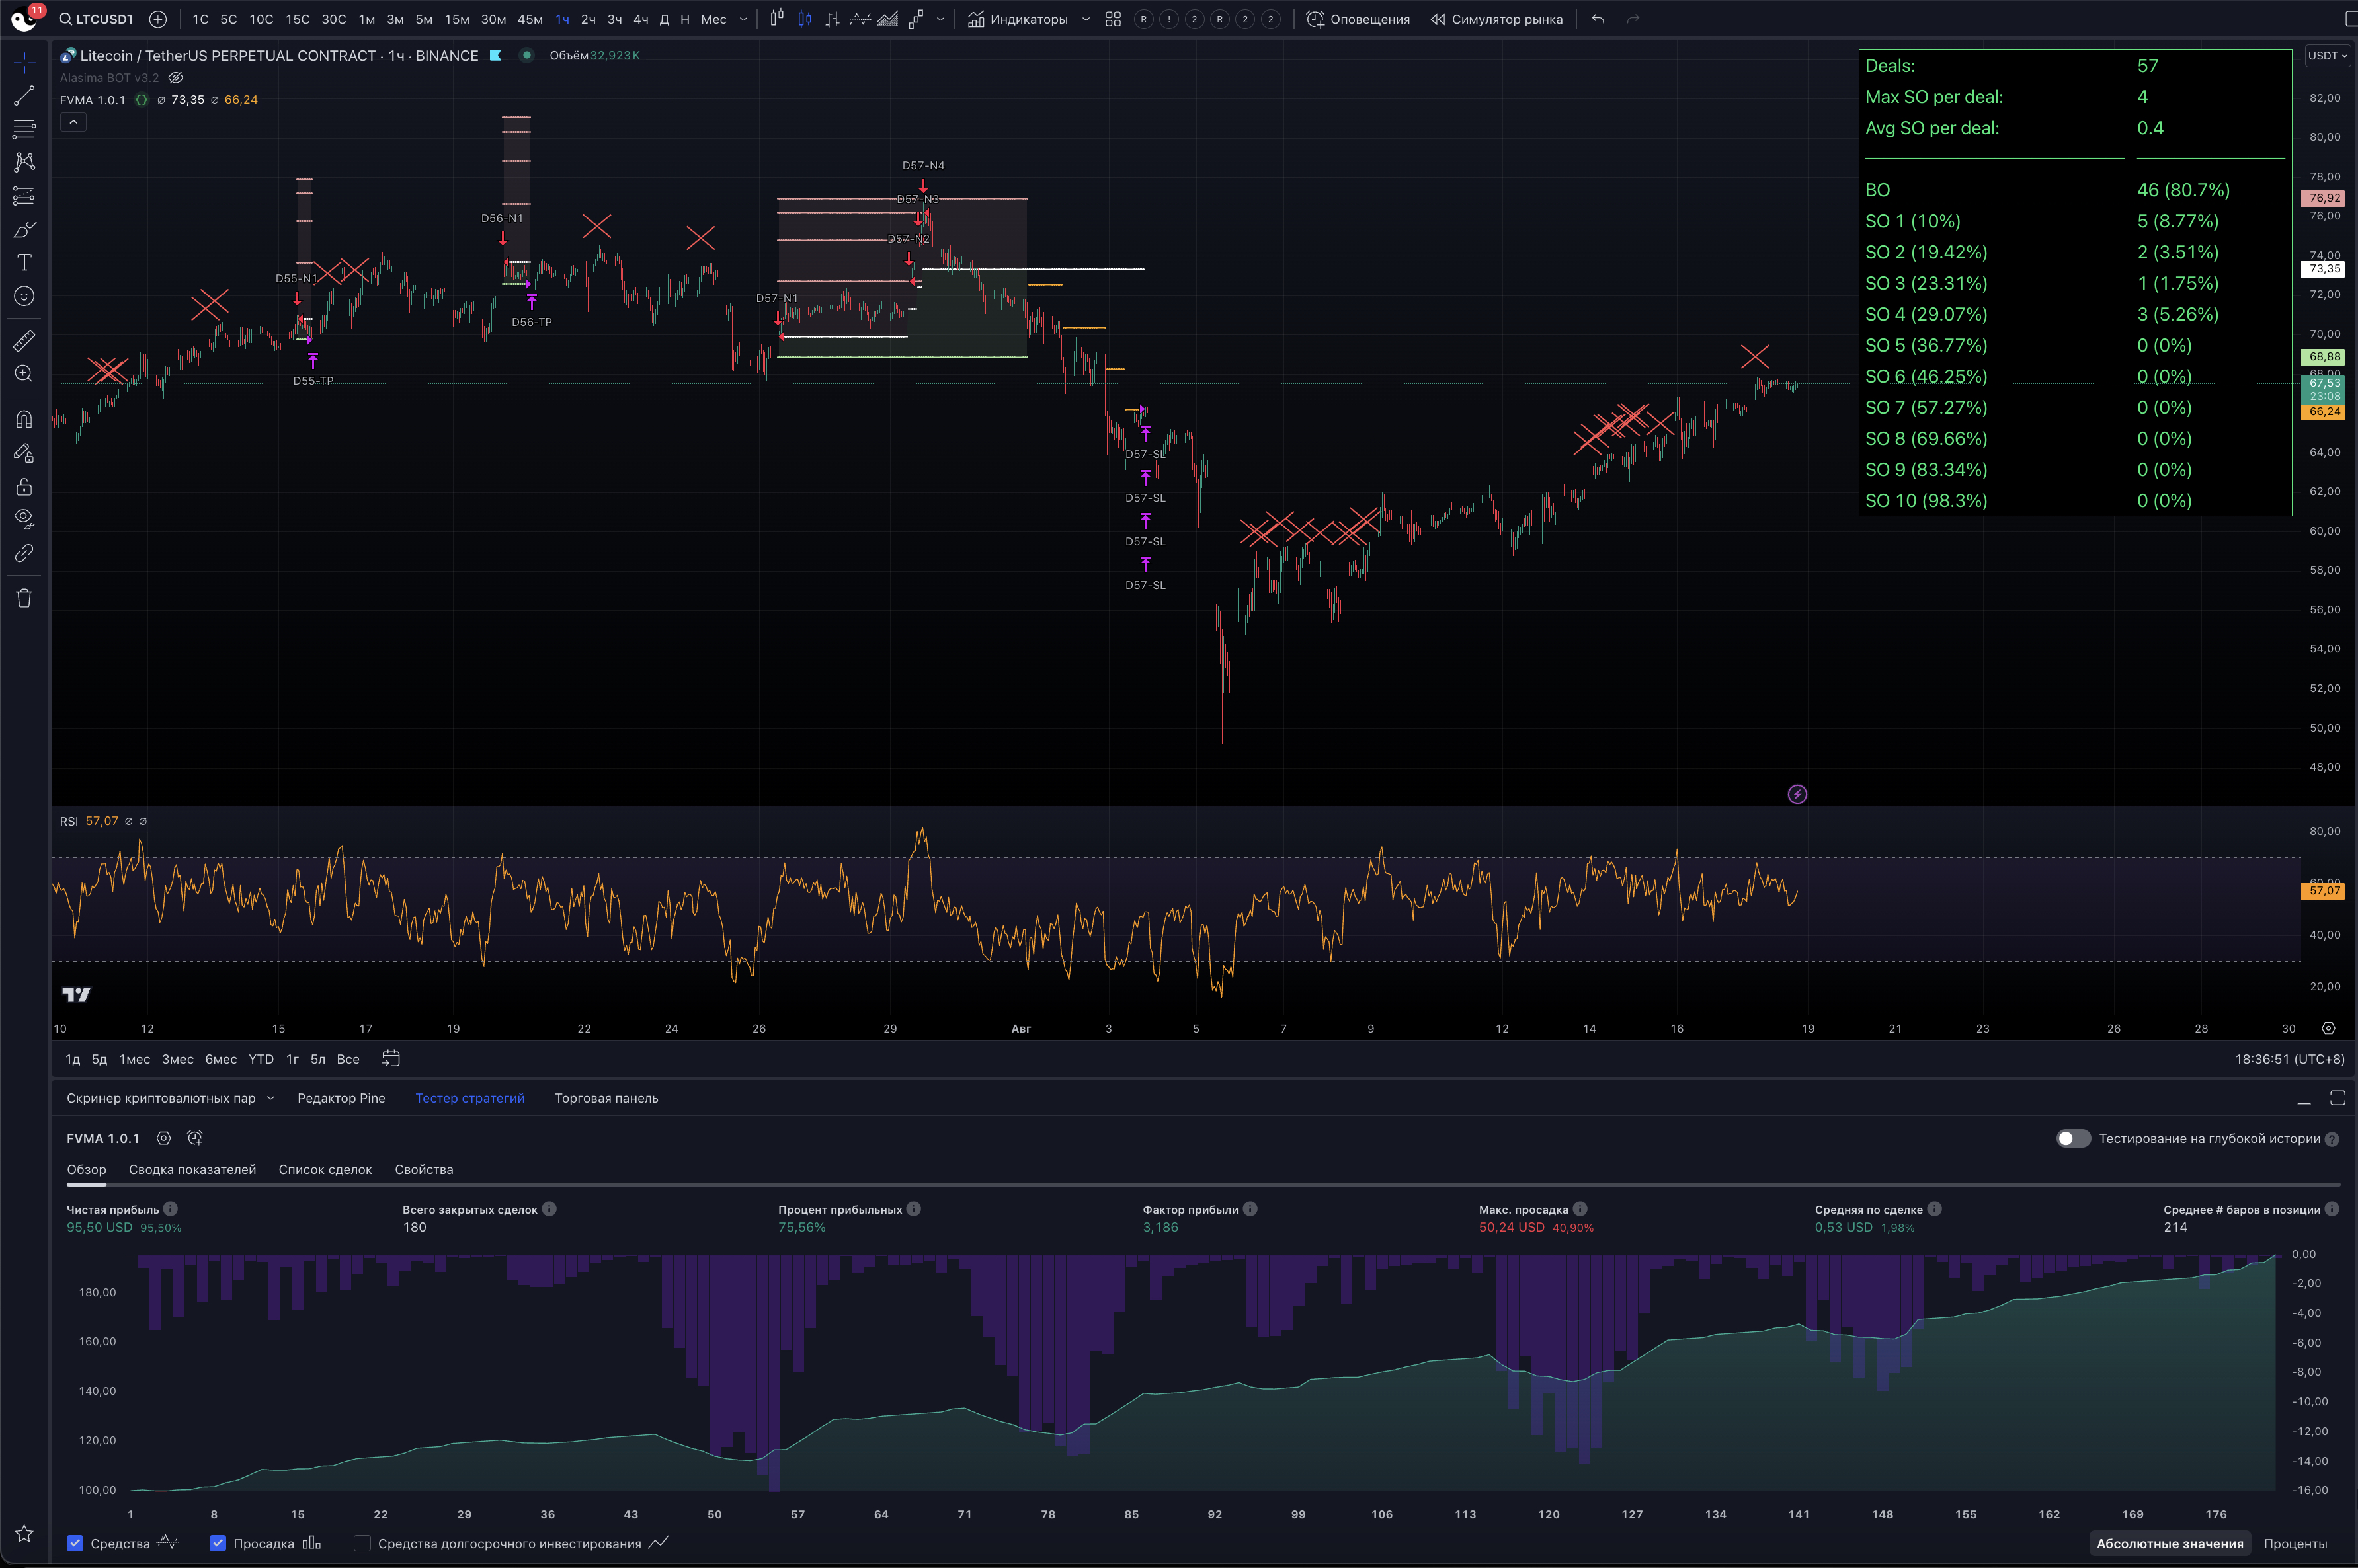Click the Оповещения alerts button
The height and width of the screenshot is (1568, 2358).
1358,19
